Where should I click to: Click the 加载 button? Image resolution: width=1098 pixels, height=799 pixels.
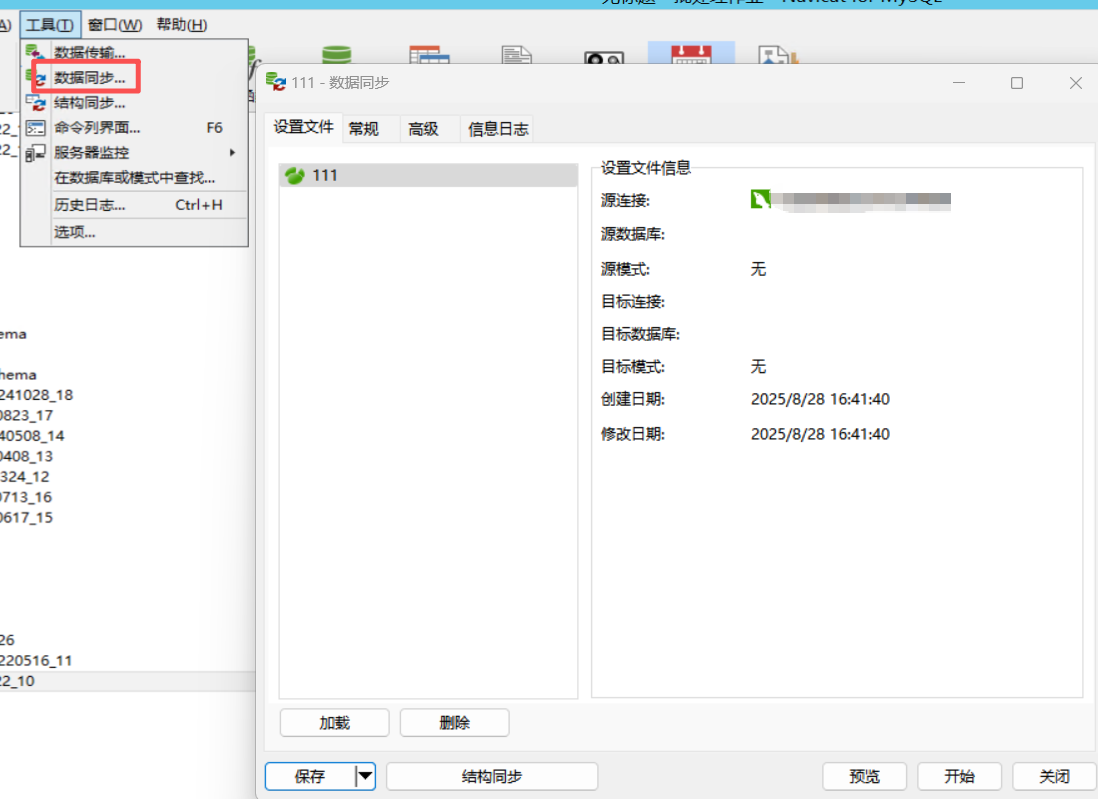335,723
